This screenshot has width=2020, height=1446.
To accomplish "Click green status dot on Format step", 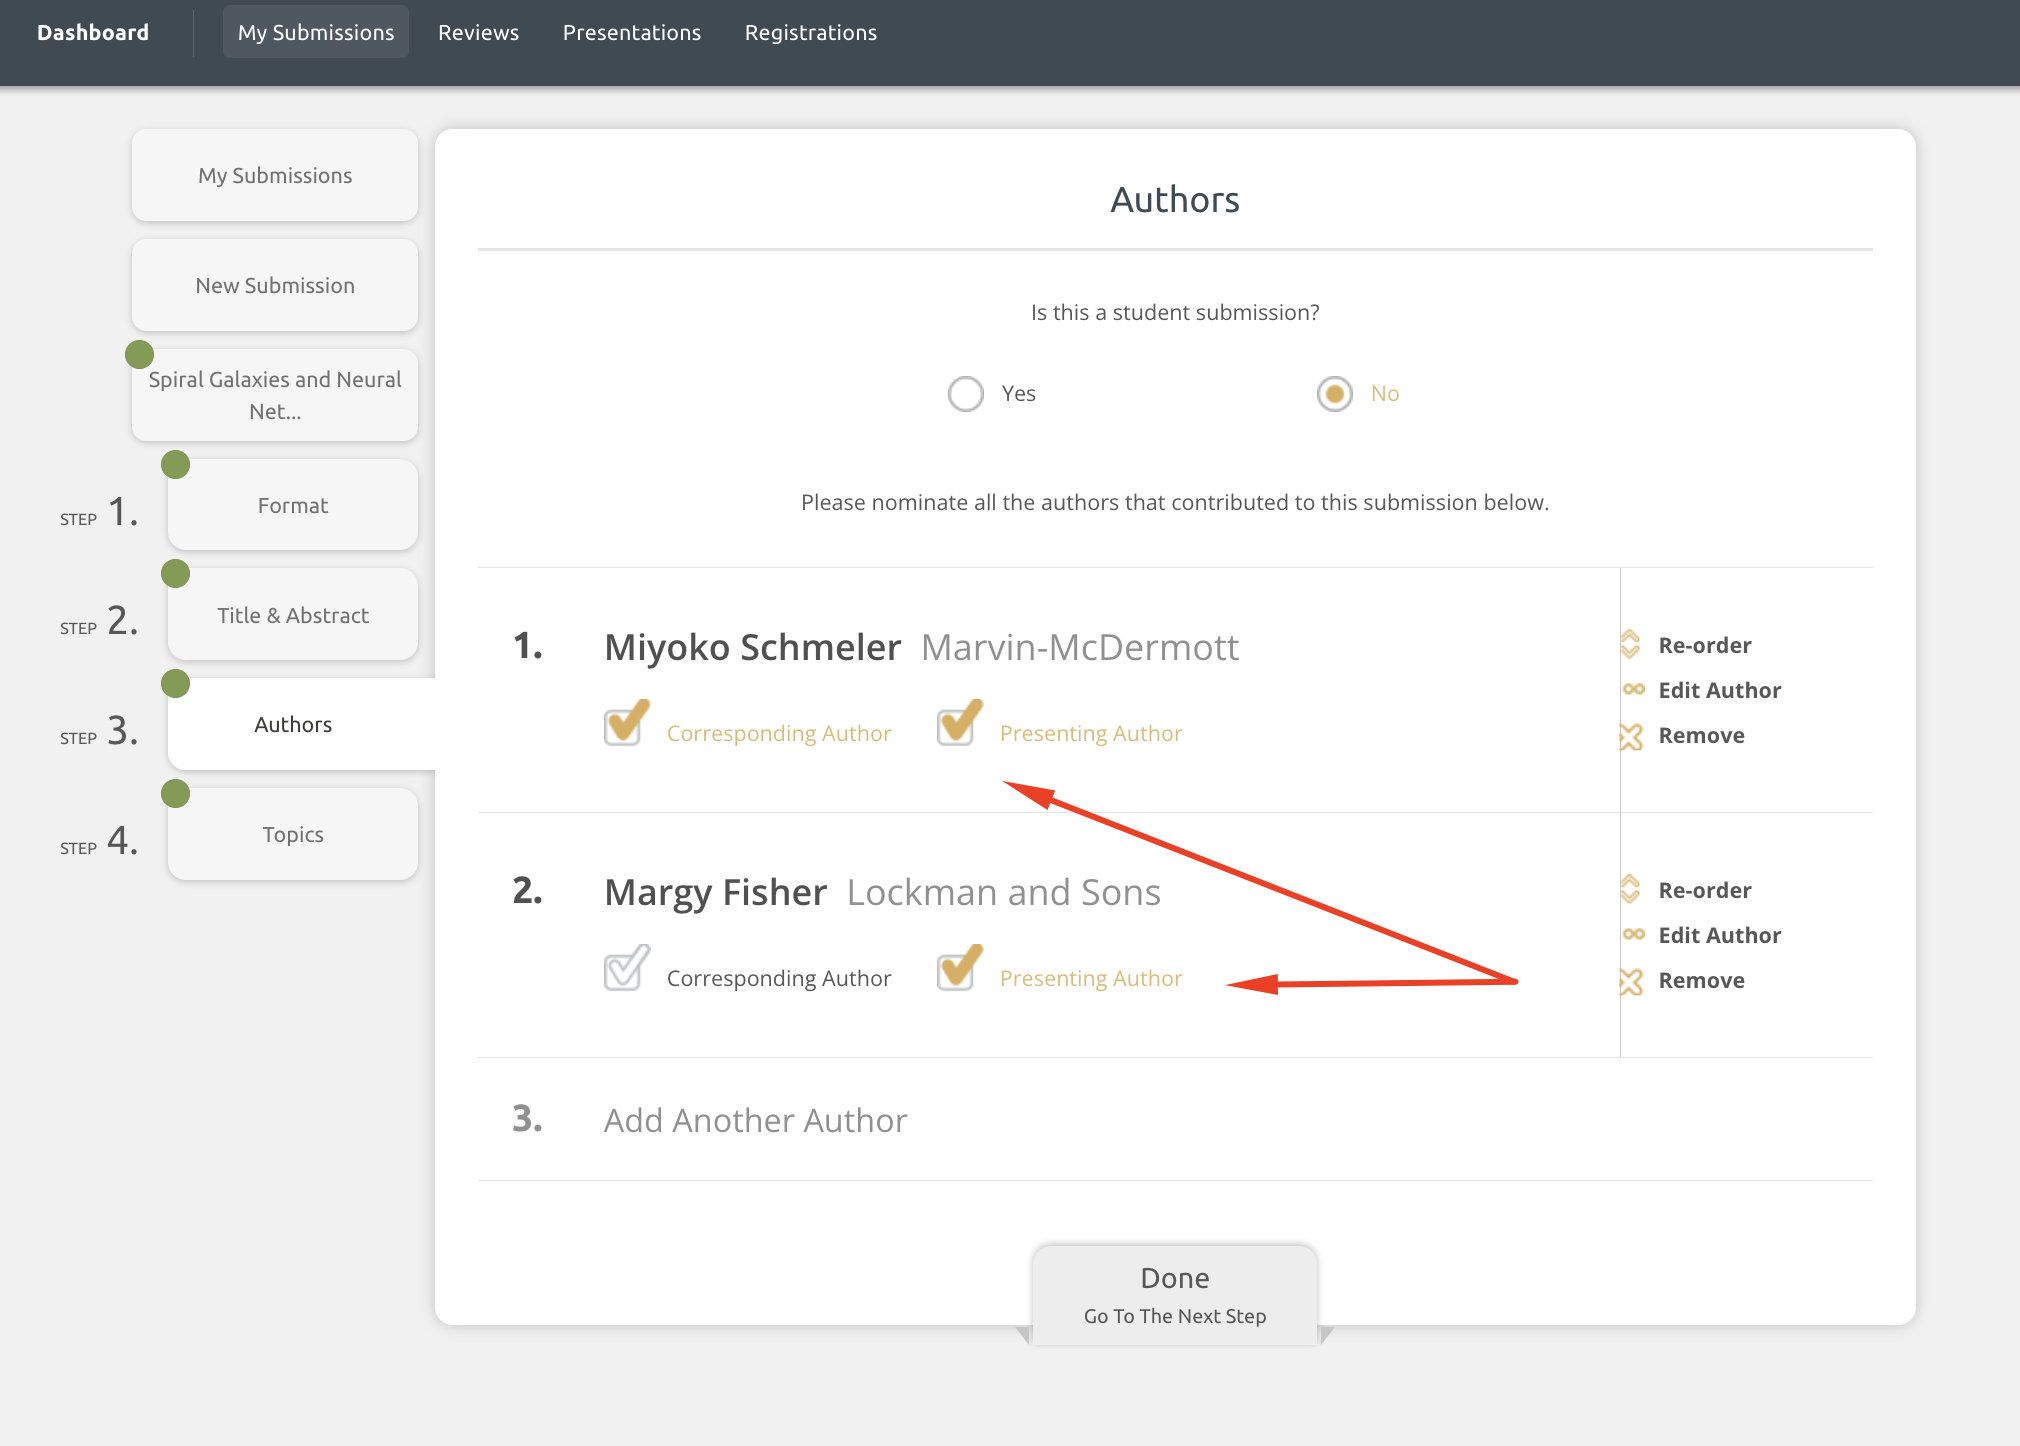I will click(176, 465).
